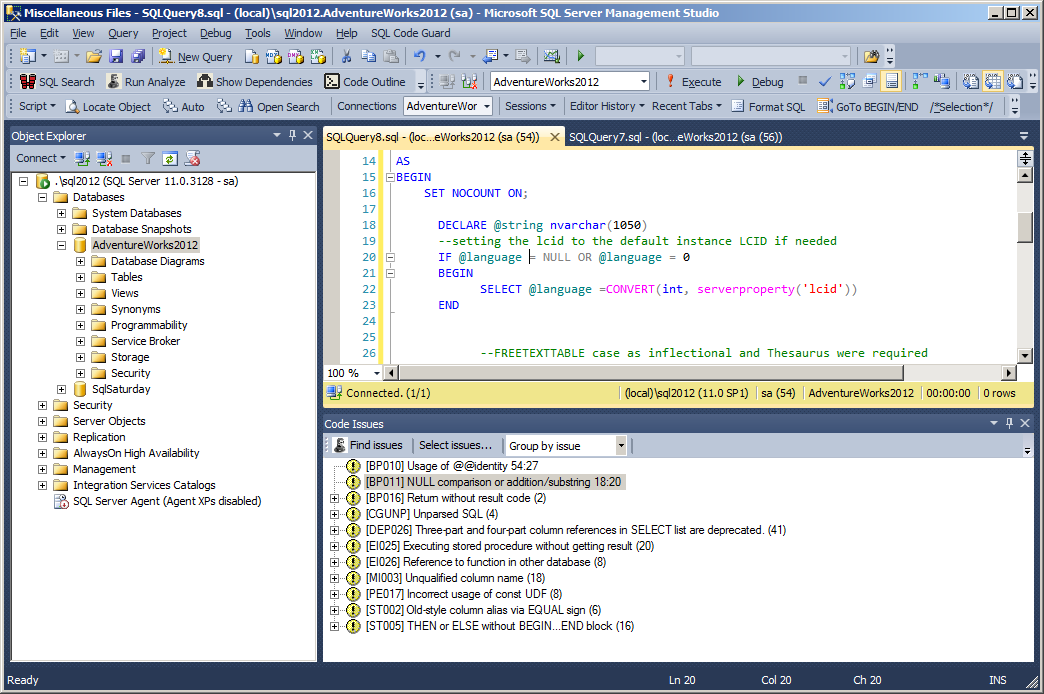This screenshot has width=1044, height=694.
Task: Click the Locate Object toolbar button
Action: click(x=109, y=107)
